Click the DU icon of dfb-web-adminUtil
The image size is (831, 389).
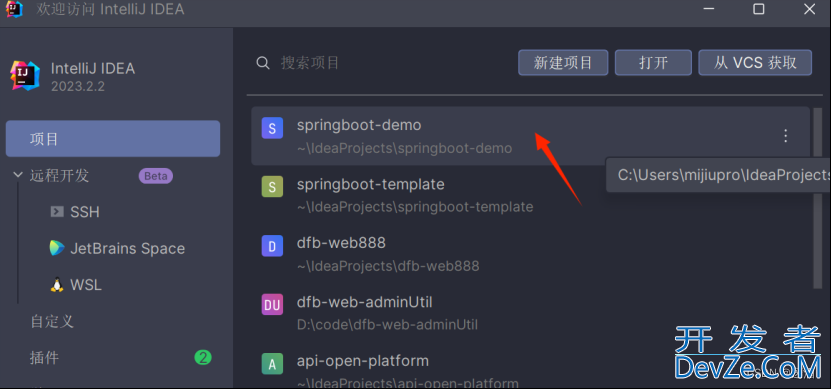272,305
